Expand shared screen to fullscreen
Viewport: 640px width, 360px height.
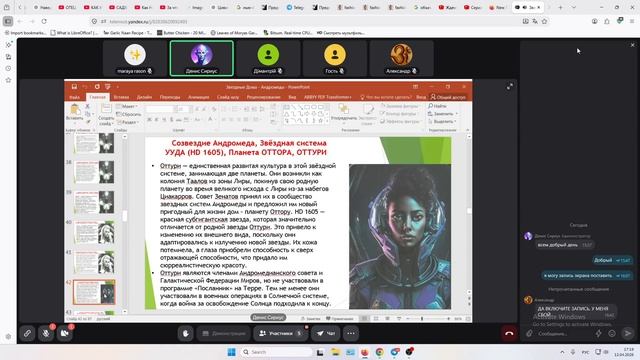(510, 87)
